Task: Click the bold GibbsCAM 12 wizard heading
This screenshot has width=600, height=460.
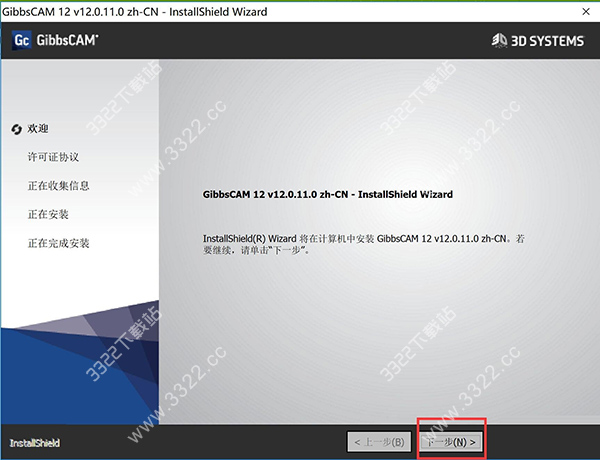Action: coord(328,194)
